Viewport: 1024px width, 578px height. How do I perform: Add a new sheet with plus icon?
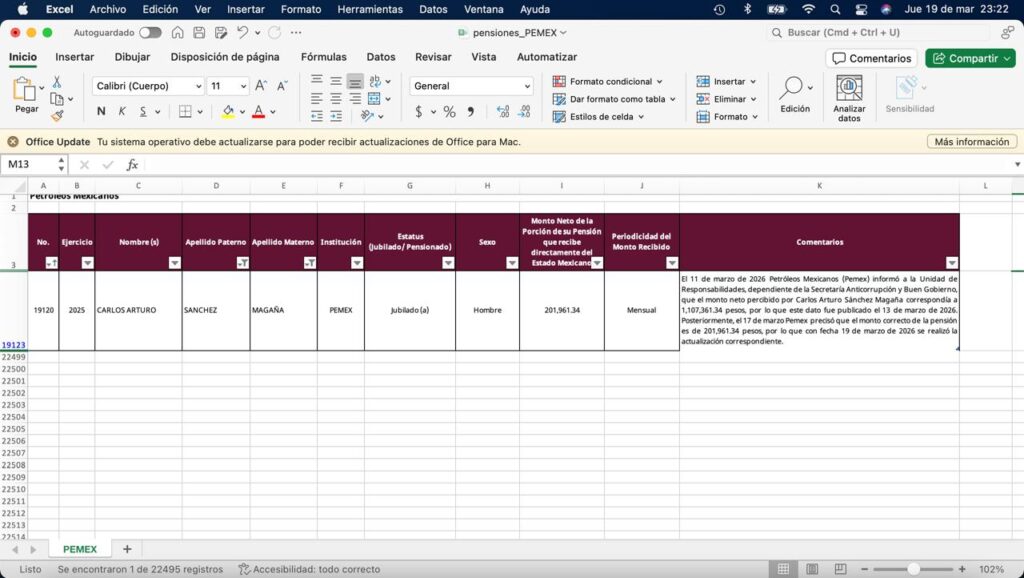coord(127,549)
